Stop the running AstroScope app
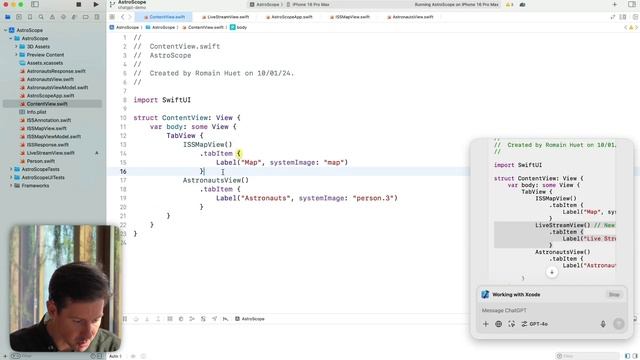 click(78, 4)
